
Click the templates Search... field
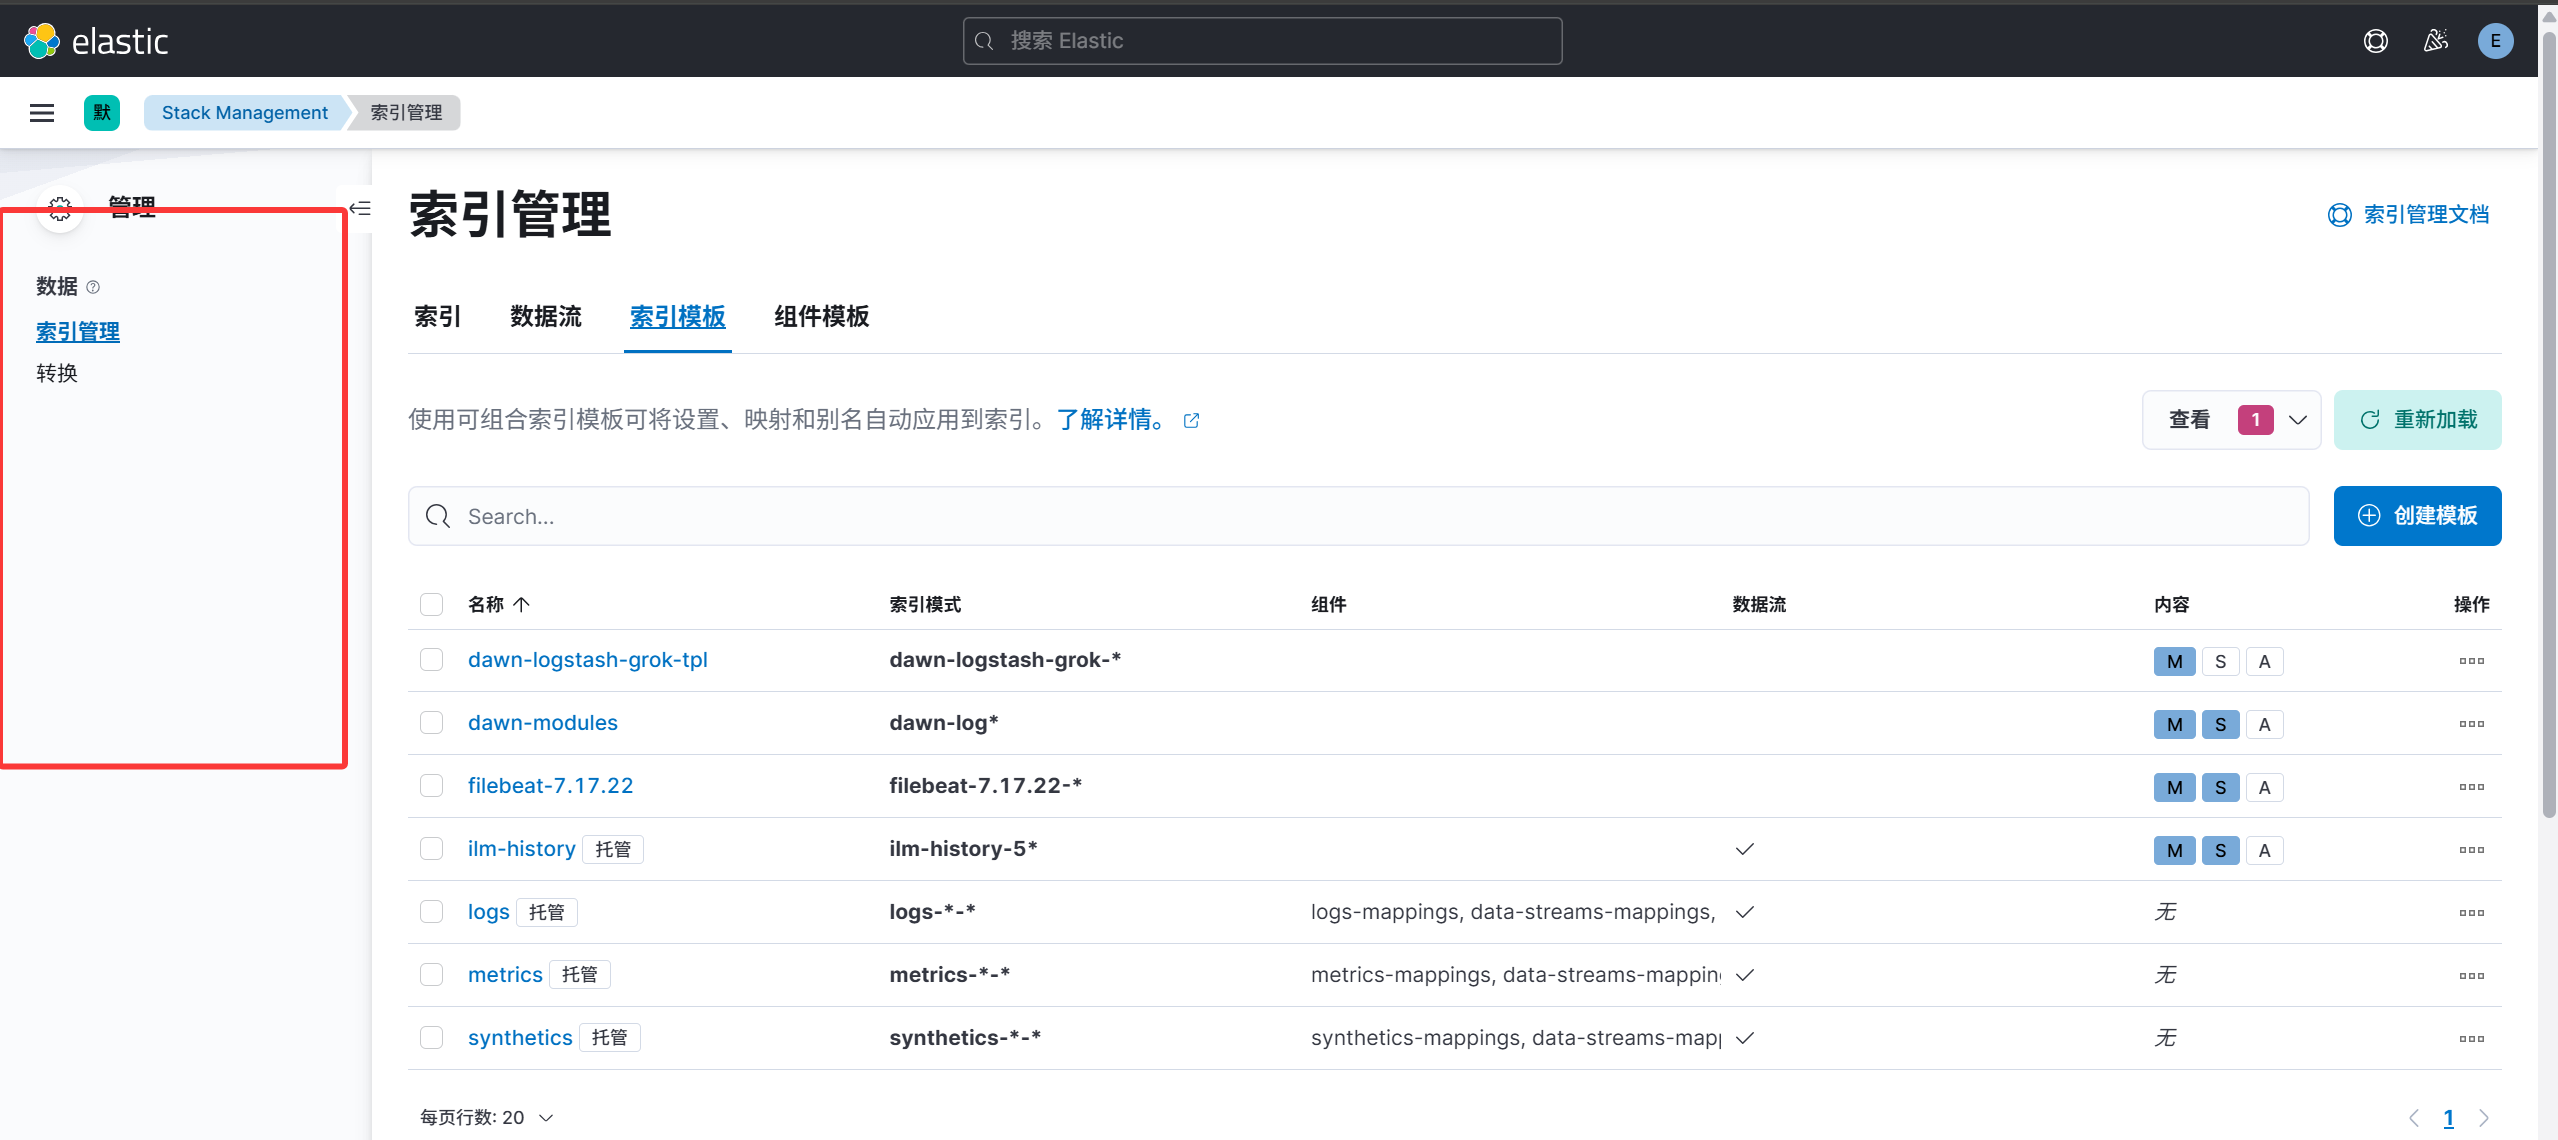click(1358, 516)
